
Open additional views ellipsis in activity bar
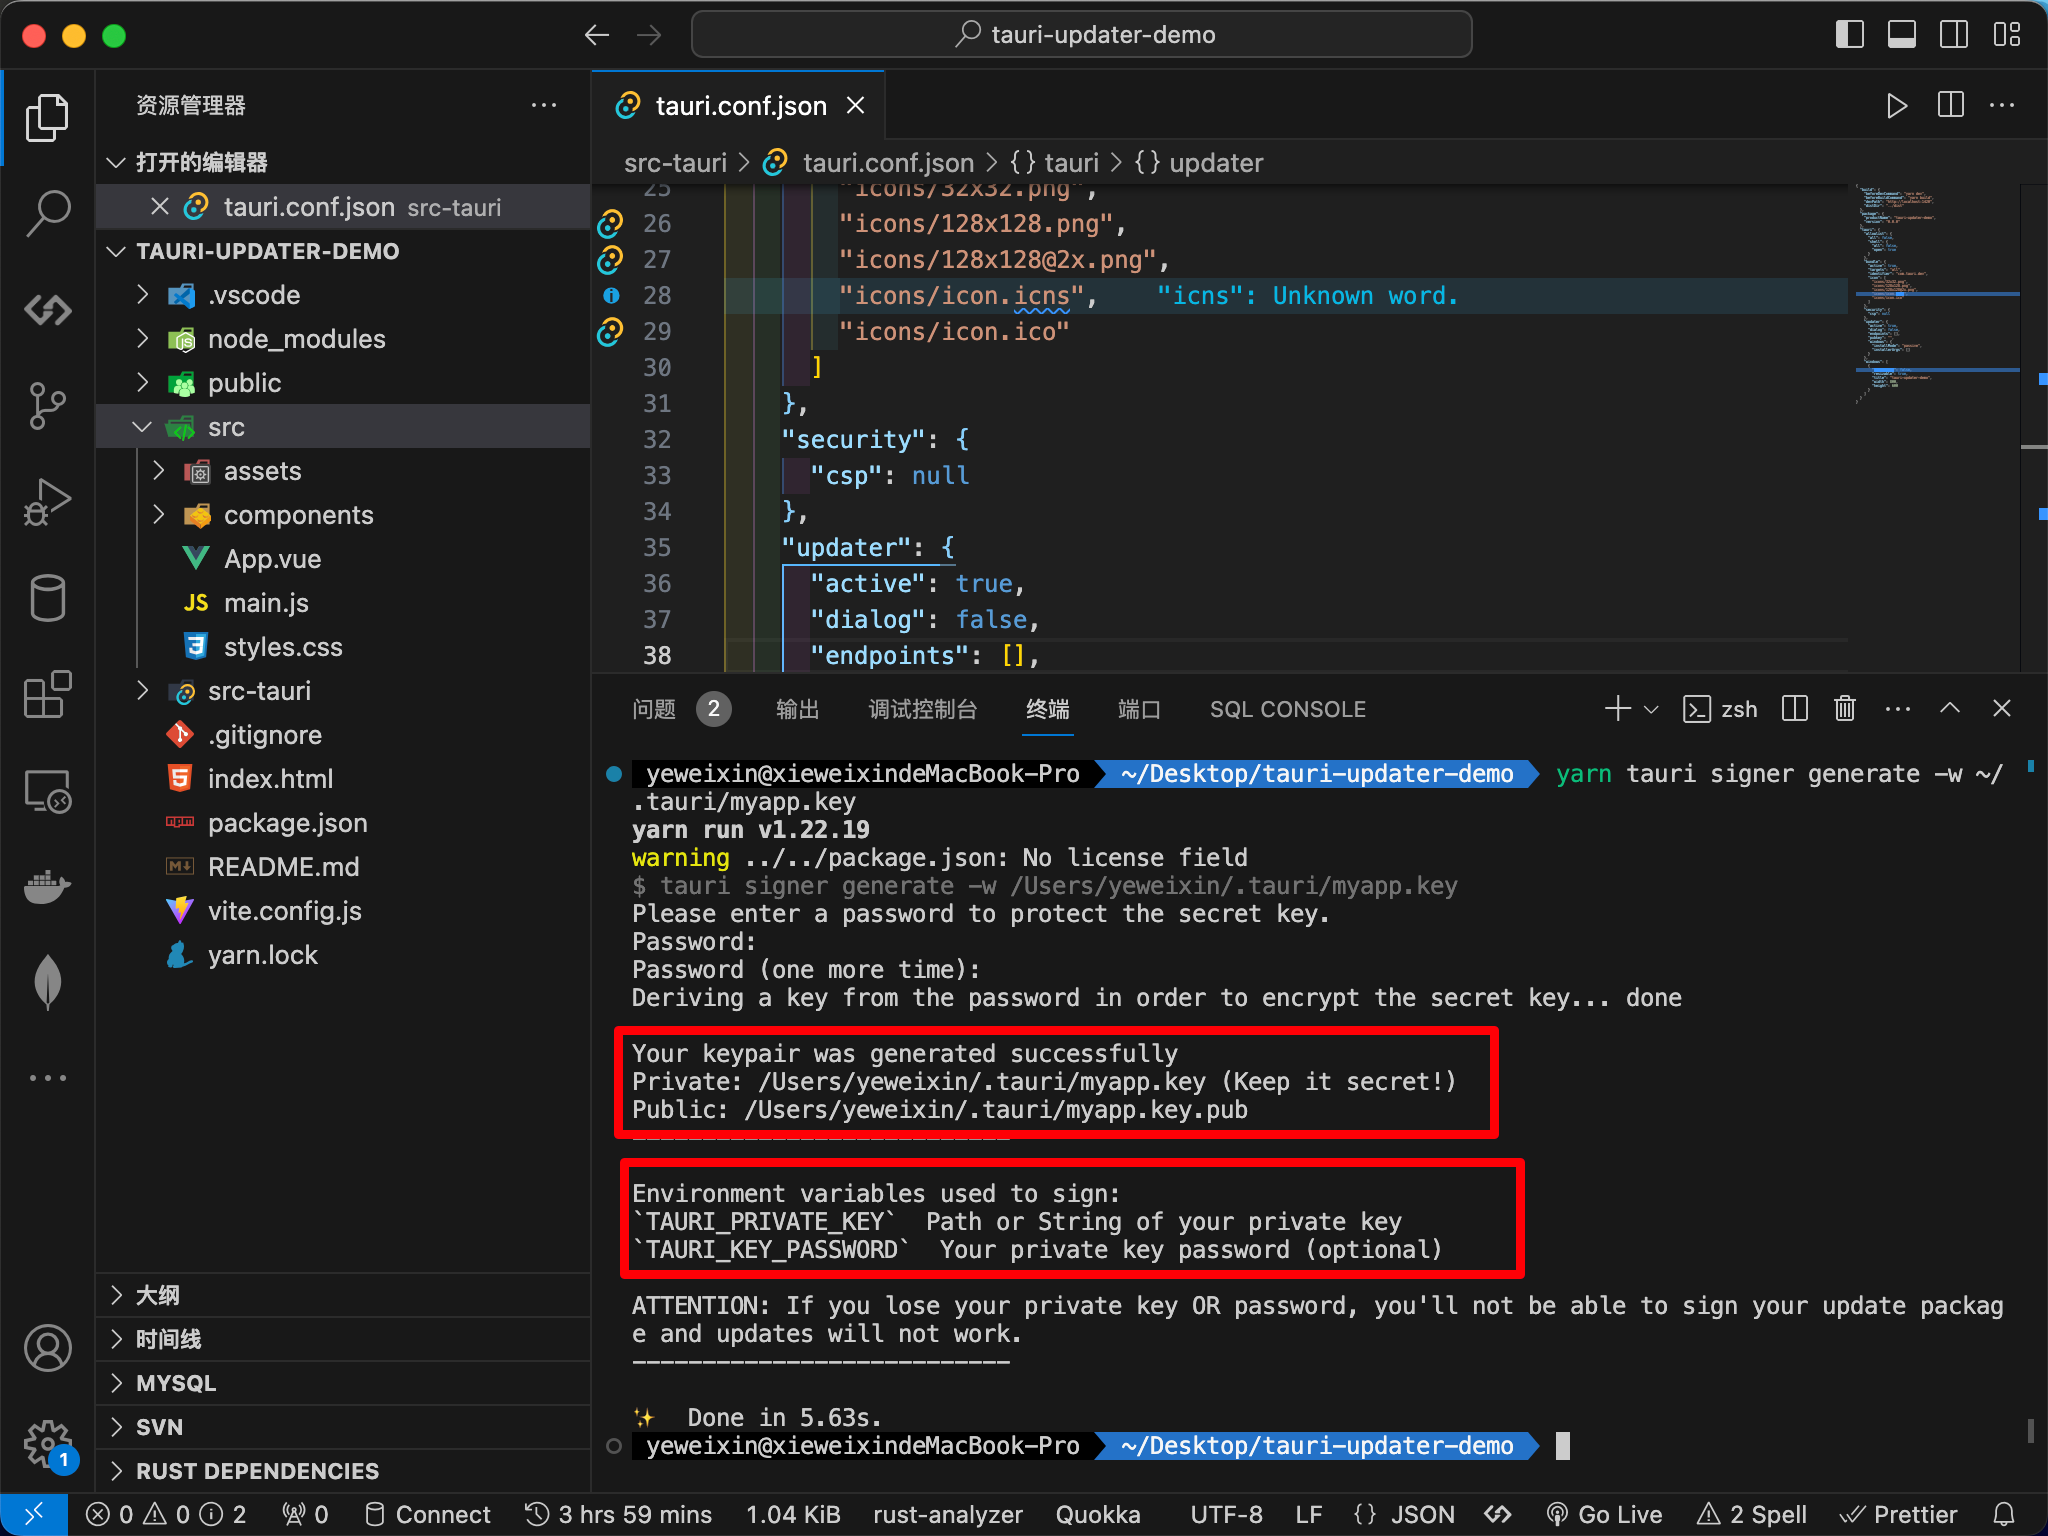pos(47,1078)
